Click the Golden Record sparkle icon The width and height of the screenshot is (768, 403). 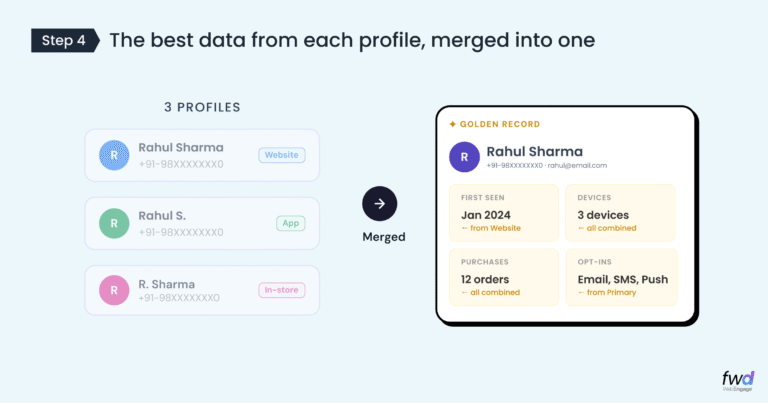pyautogui.click(x=453, y=124)
